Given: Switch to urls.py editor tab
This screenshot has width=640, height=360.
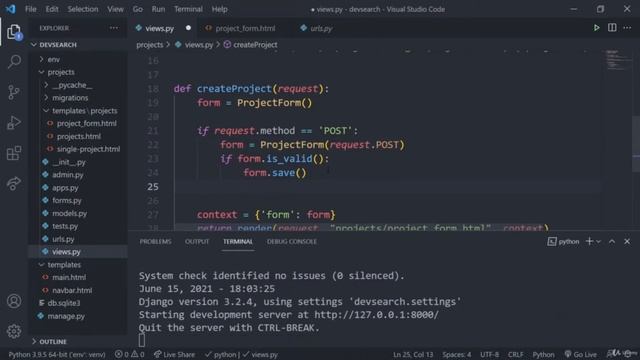Looking at the screenshot, I should 321,28.
